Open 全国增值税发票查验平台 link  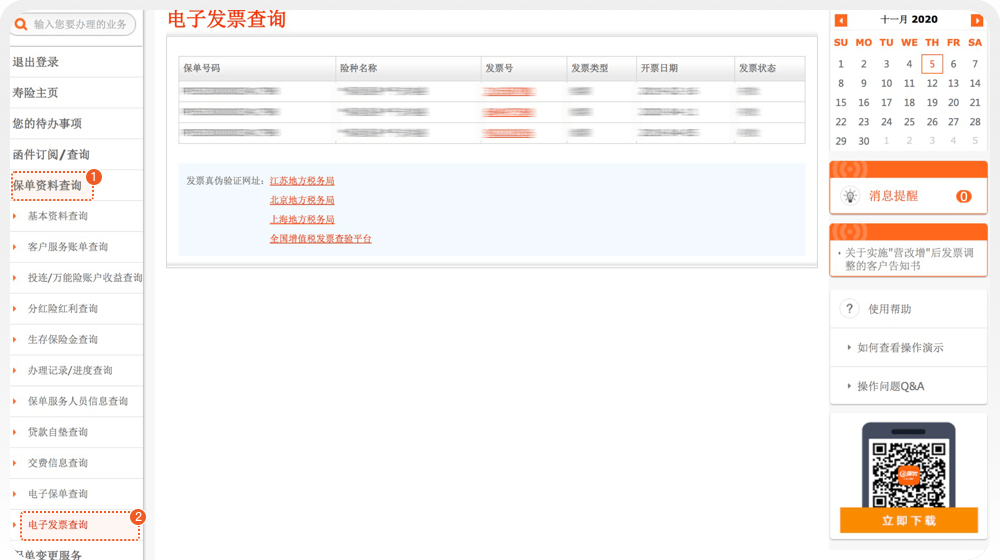pos(320,239)
